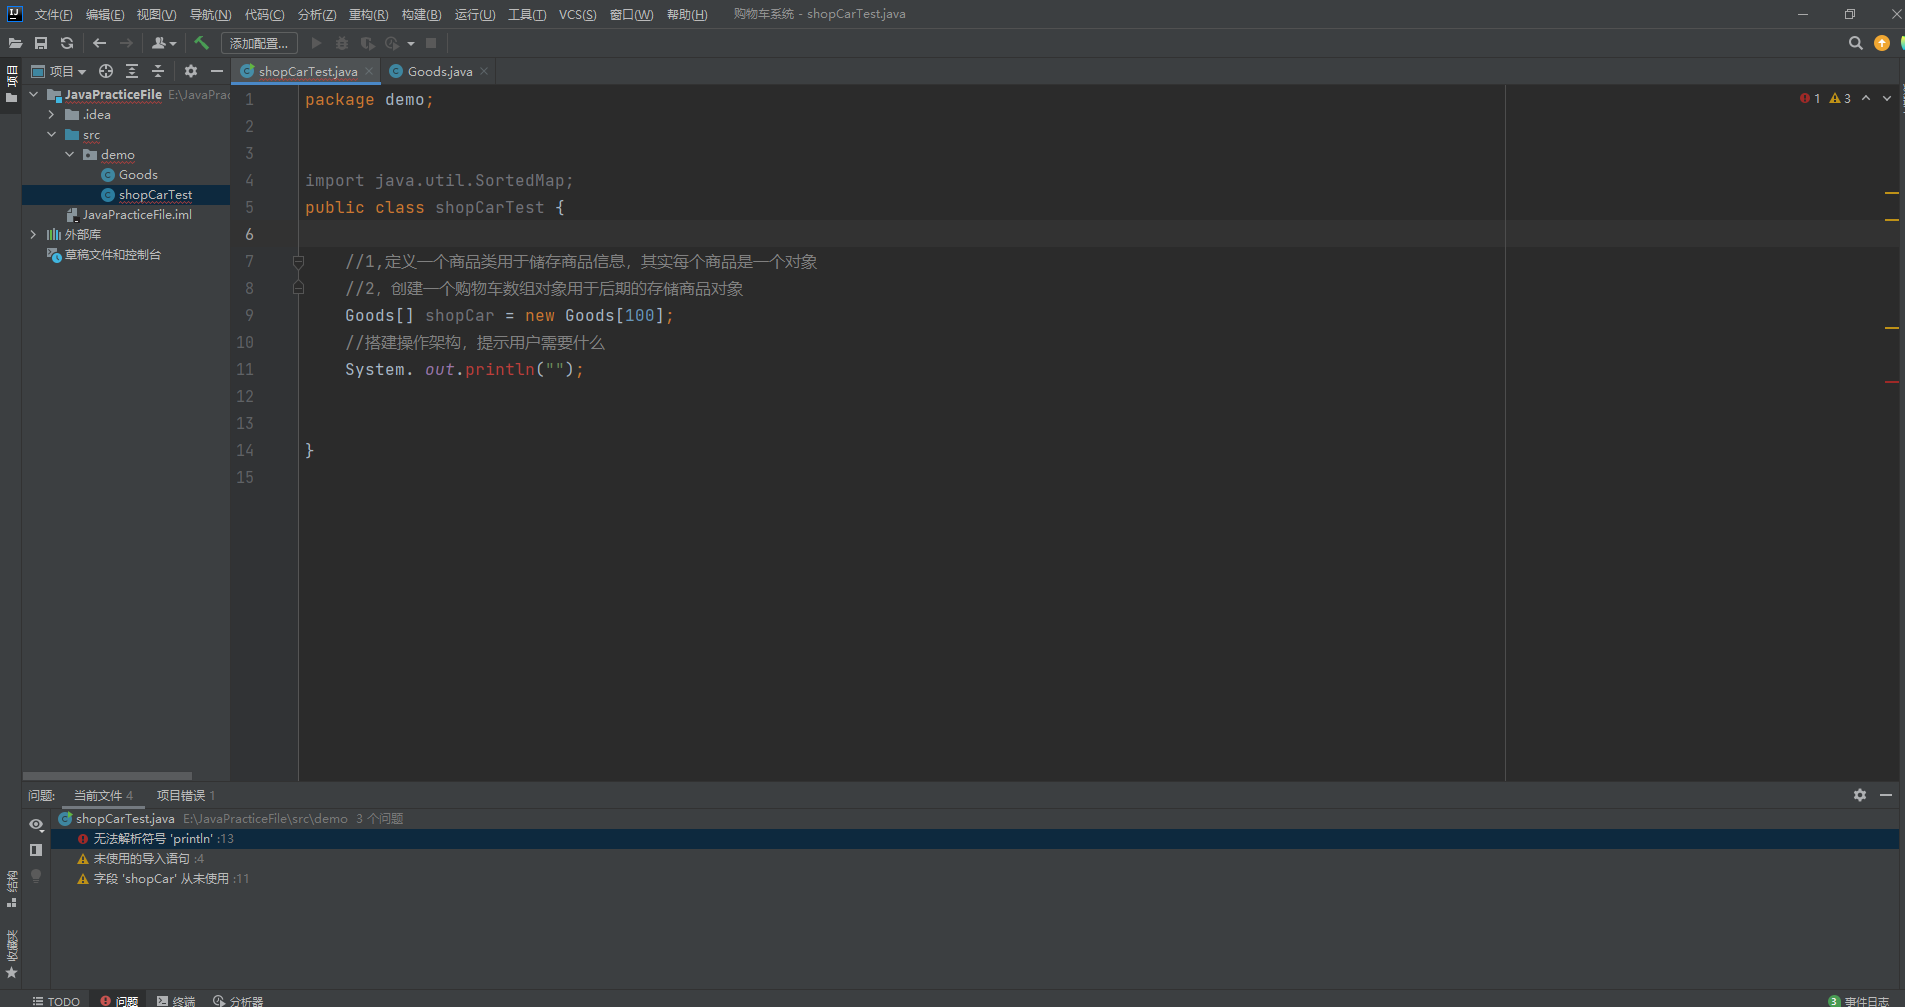Screen dimensions: 1905x1007
Task: Click the Open file folder icon
Action: 15,43
